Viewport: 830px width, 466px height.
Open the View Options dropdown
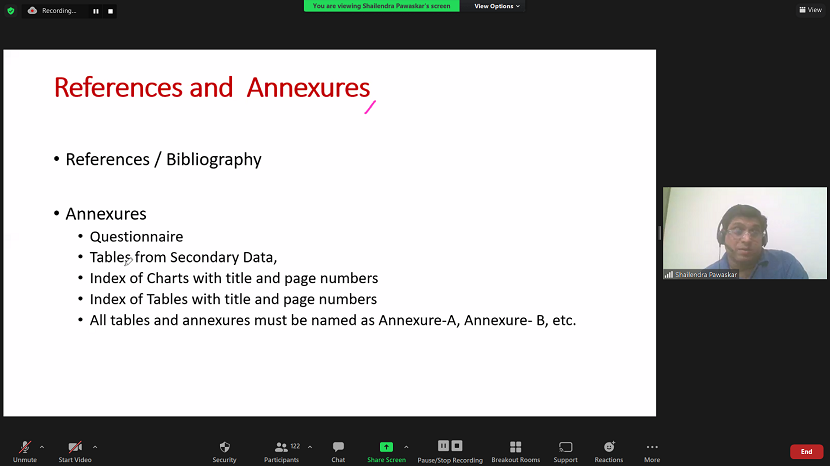pyautogui.click(x=497, y=6)
